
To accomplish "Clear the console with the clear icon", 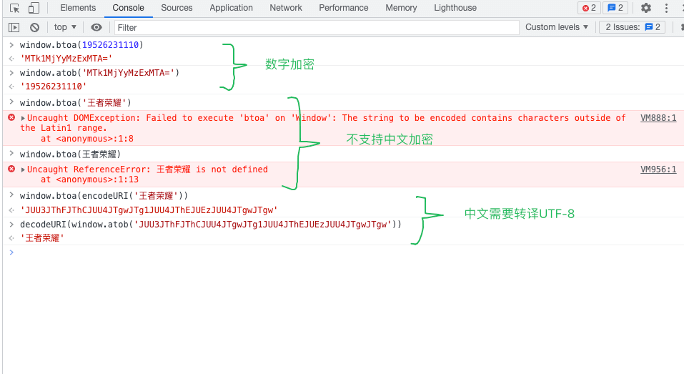I will (34, 27).
